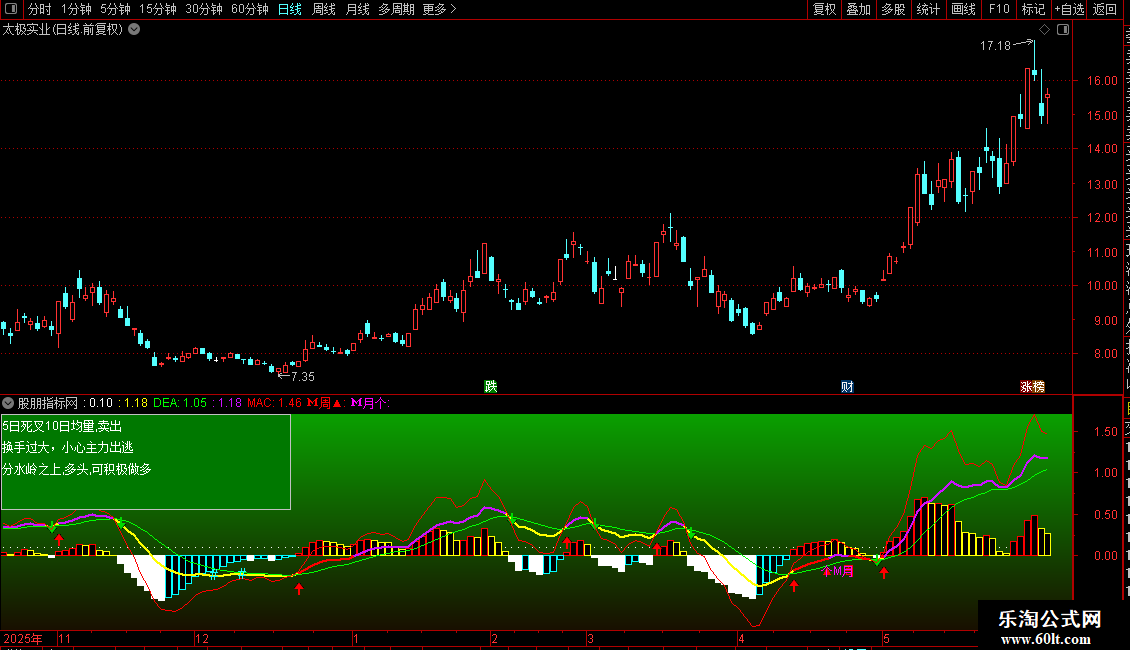
Task: Click the DEA: 1.05 value
Action: (x=180, y=403)
